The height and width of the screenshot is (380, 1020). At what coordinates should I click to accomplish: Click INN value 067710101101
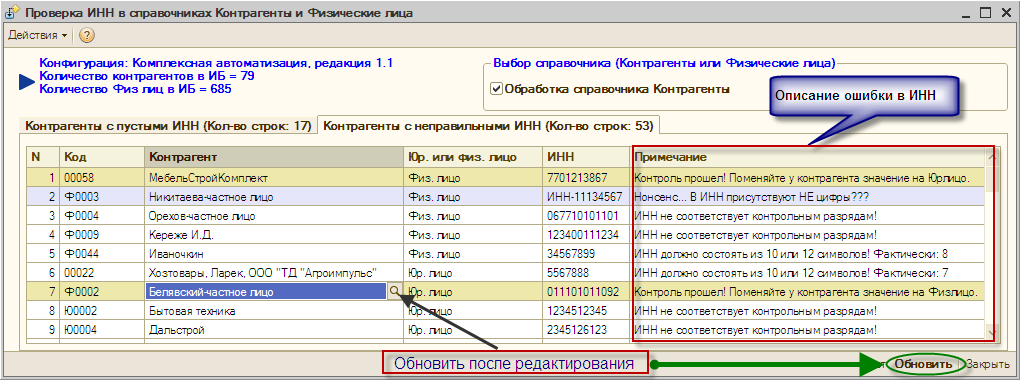point(586,215)
